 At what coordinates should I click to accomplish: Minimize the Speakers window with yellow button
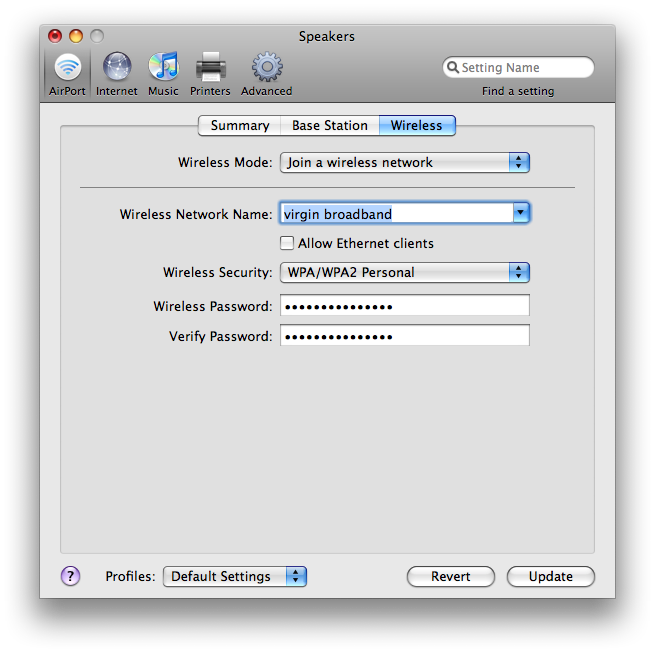pos(76,36)
